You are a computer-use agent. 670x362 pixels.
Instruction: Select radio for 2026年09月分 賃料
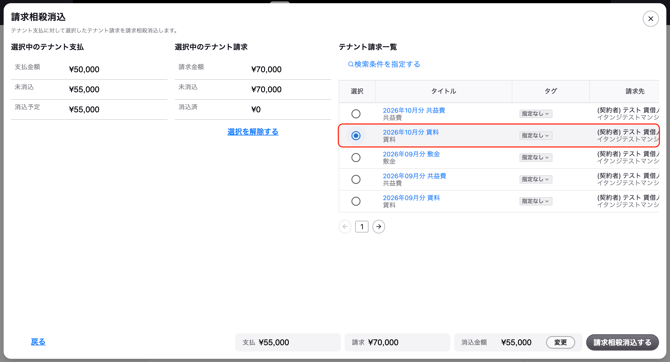click(x=356, y=201)
